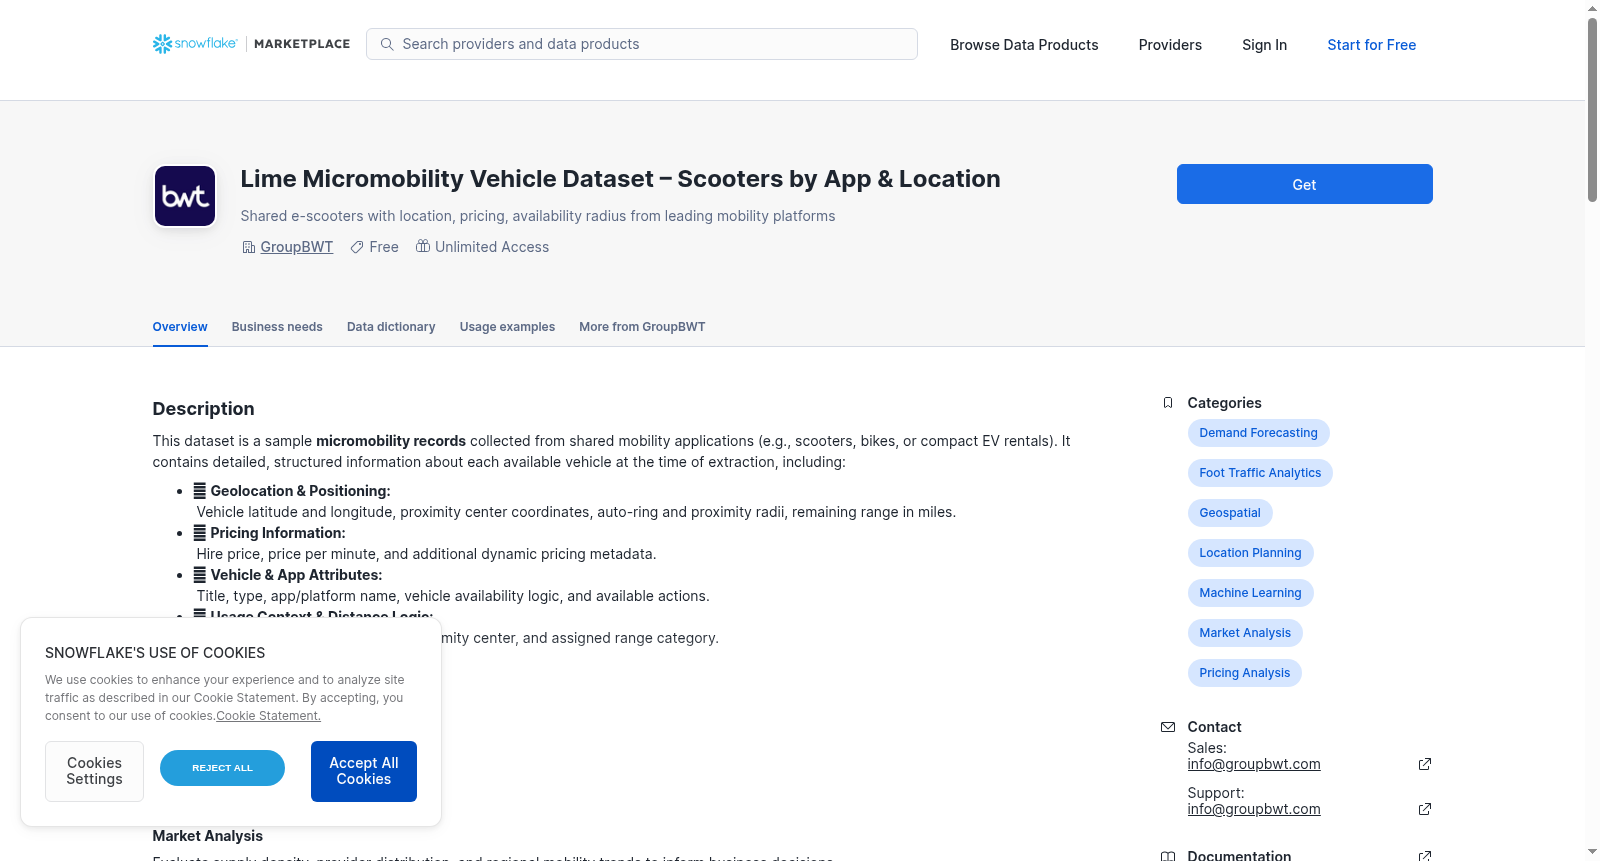The height and width of the screenshot is (861, 1600).
Task: Click the page vertical scrollbar
Action: point(1592,110)
